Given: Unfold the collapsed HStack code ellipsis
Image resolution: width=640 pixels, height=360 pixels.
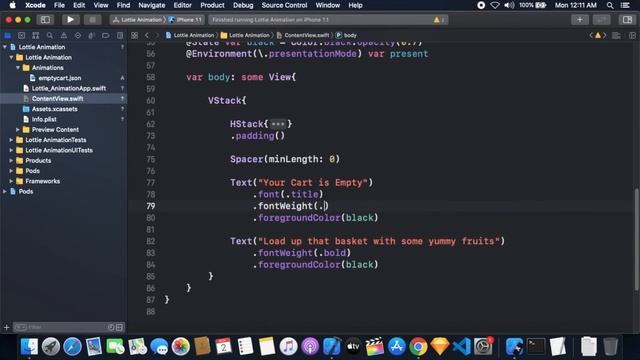Looking at the screenshot, I should click(278, 124).
